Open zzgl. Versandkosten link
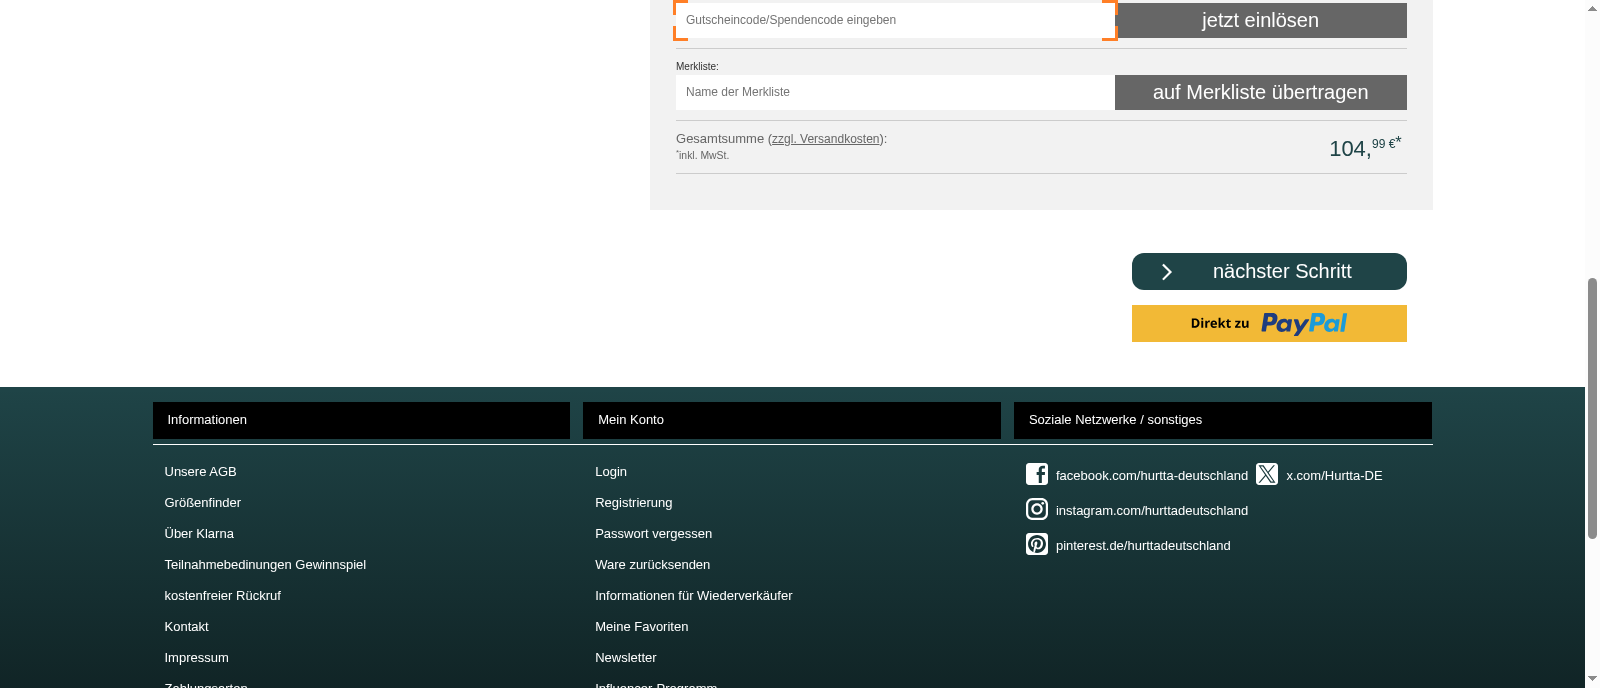 pyautogui.click(x=826, y=139)
